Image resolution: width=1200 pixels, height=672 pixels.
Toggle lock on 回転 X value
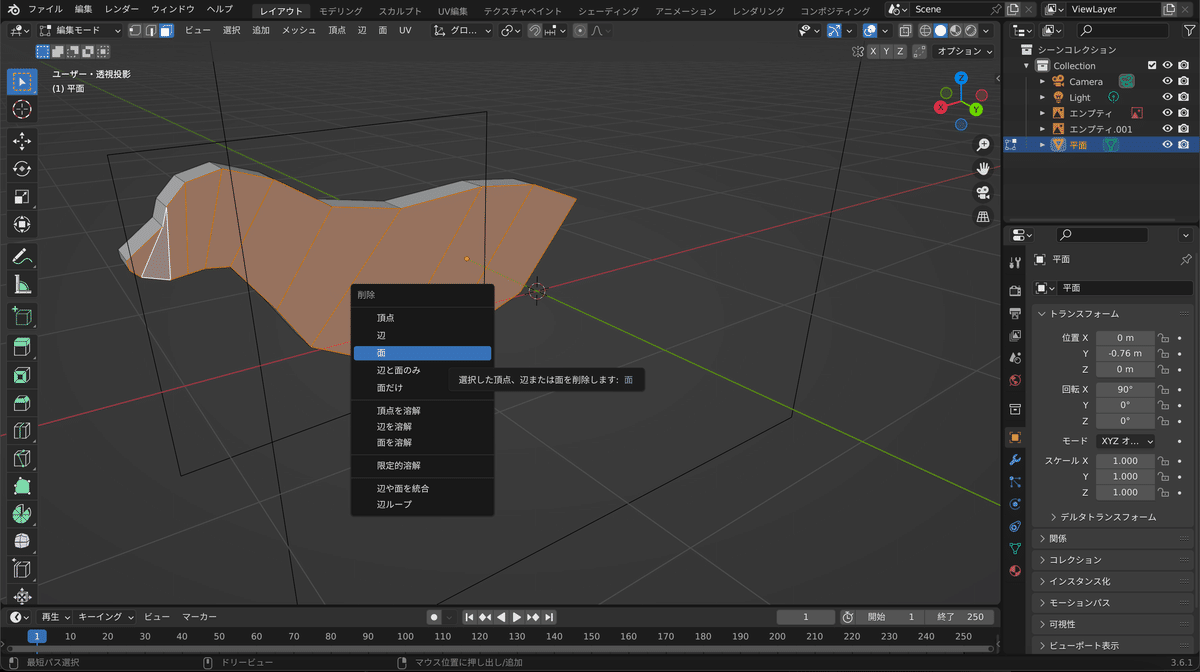(x=1164, y=389)
